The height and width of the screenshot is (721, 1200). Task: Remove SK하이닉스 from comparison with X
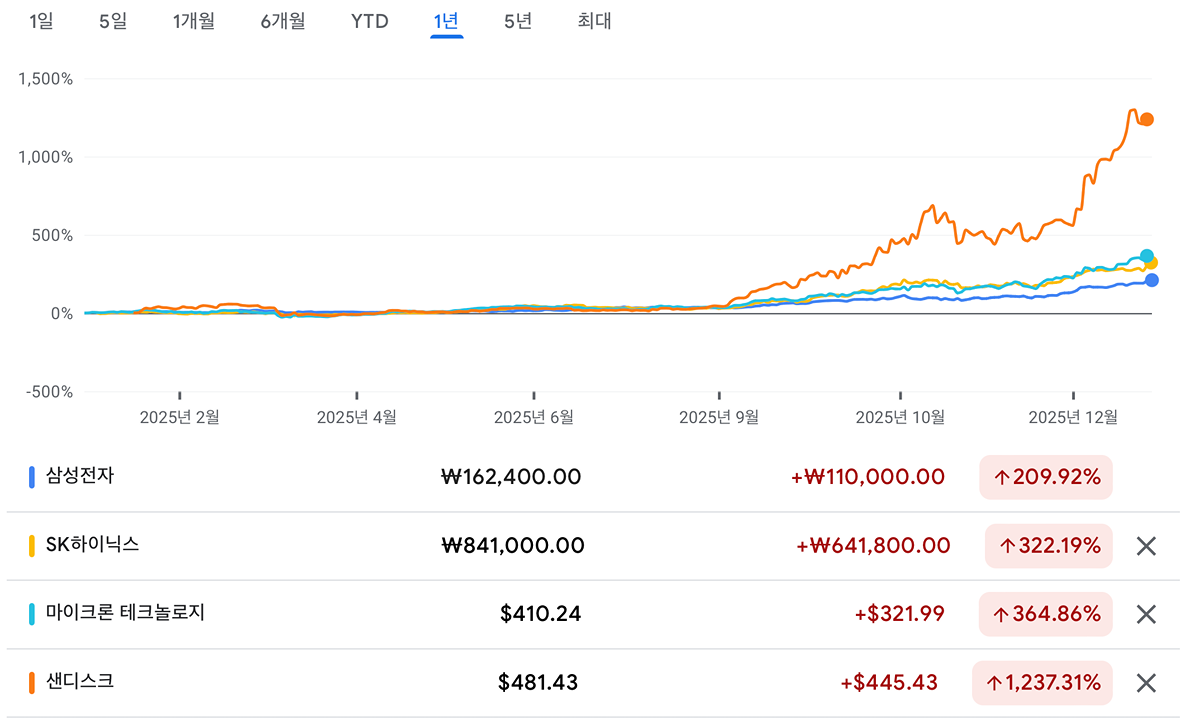pyautogui.click(x=1146, y=546)
